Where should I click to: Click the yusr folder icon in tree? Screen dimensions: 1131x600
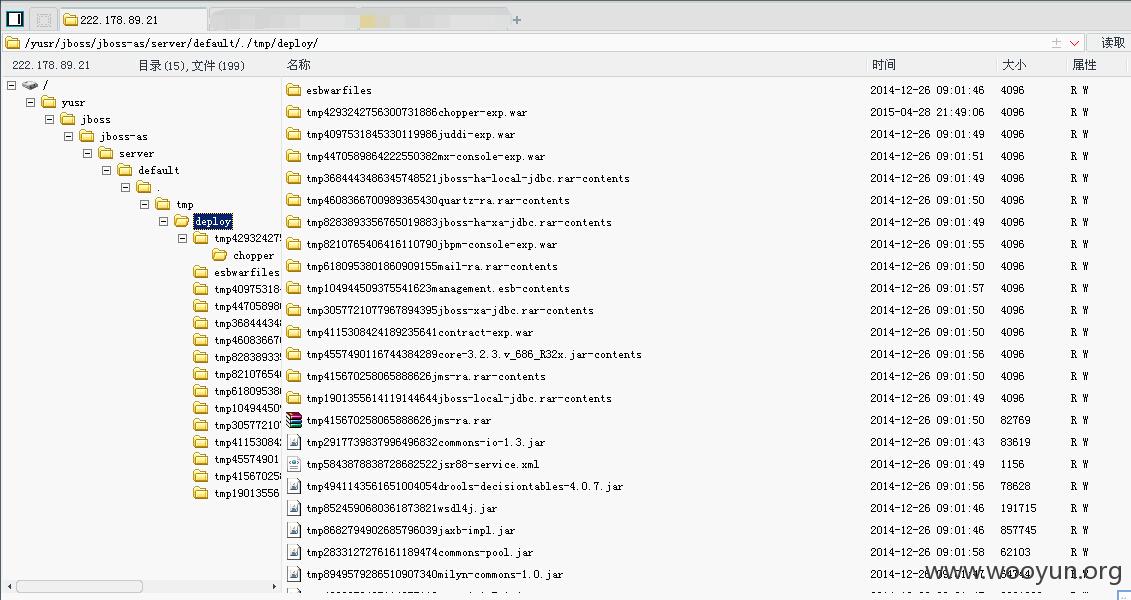pos(49,102)
